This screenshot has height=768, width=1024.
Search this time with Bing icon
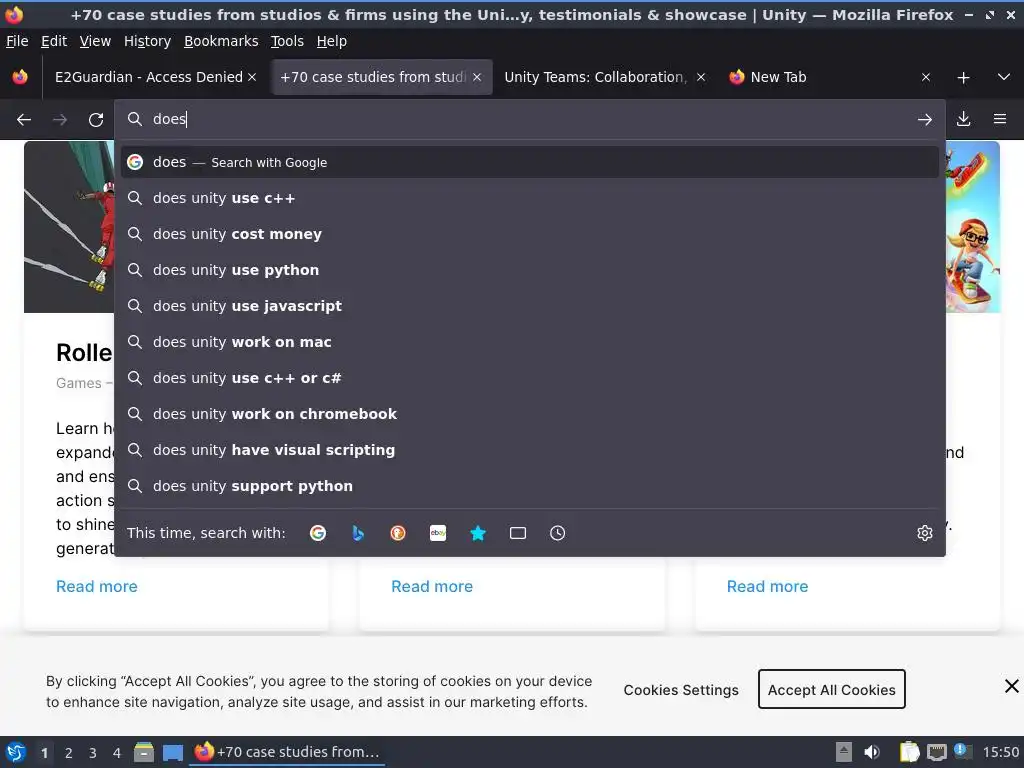pos(358,533)
